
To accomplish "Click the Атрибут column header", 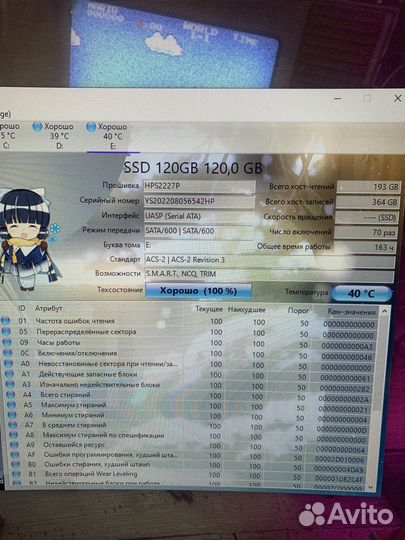I will coord(49,308).
